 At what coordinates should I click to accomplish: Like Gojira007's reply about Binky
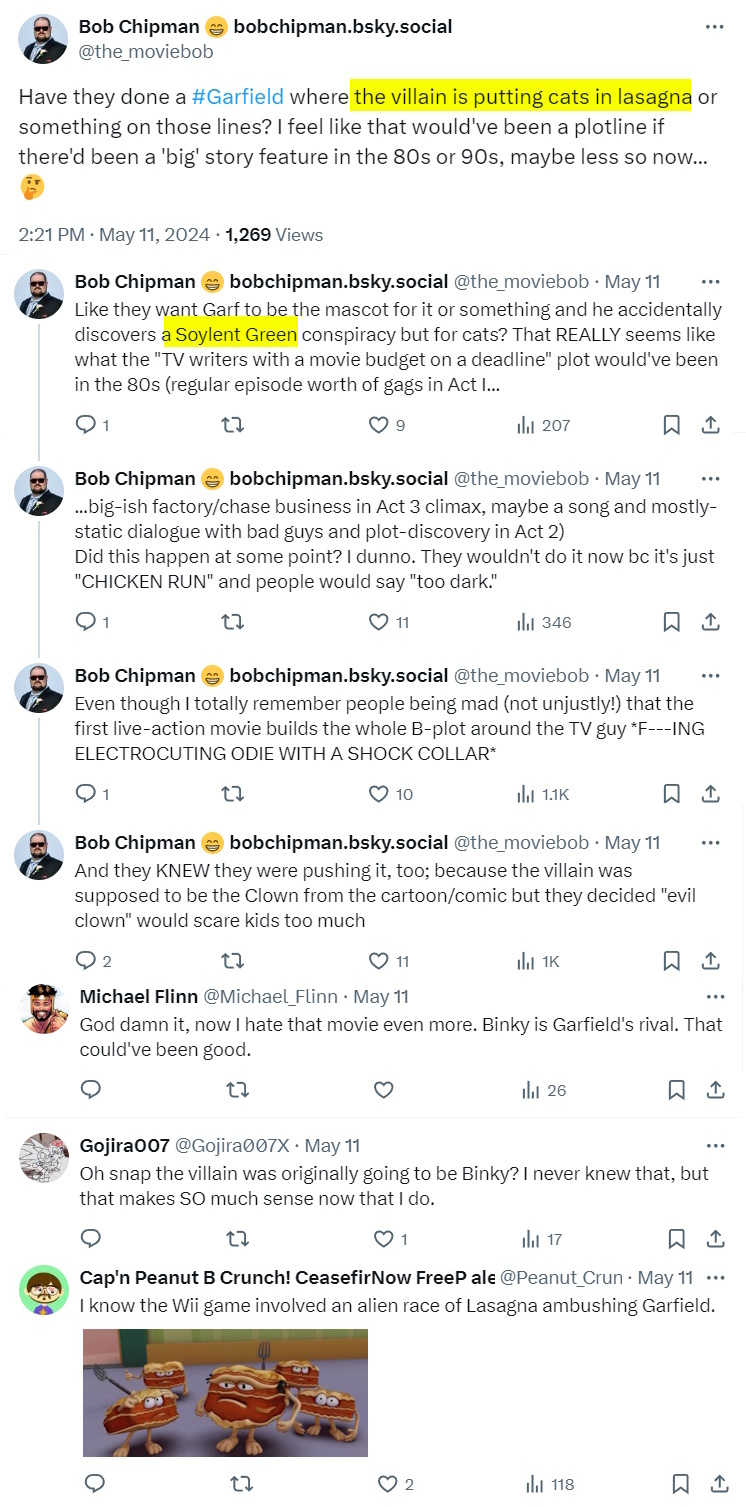tap(384, 1239)
